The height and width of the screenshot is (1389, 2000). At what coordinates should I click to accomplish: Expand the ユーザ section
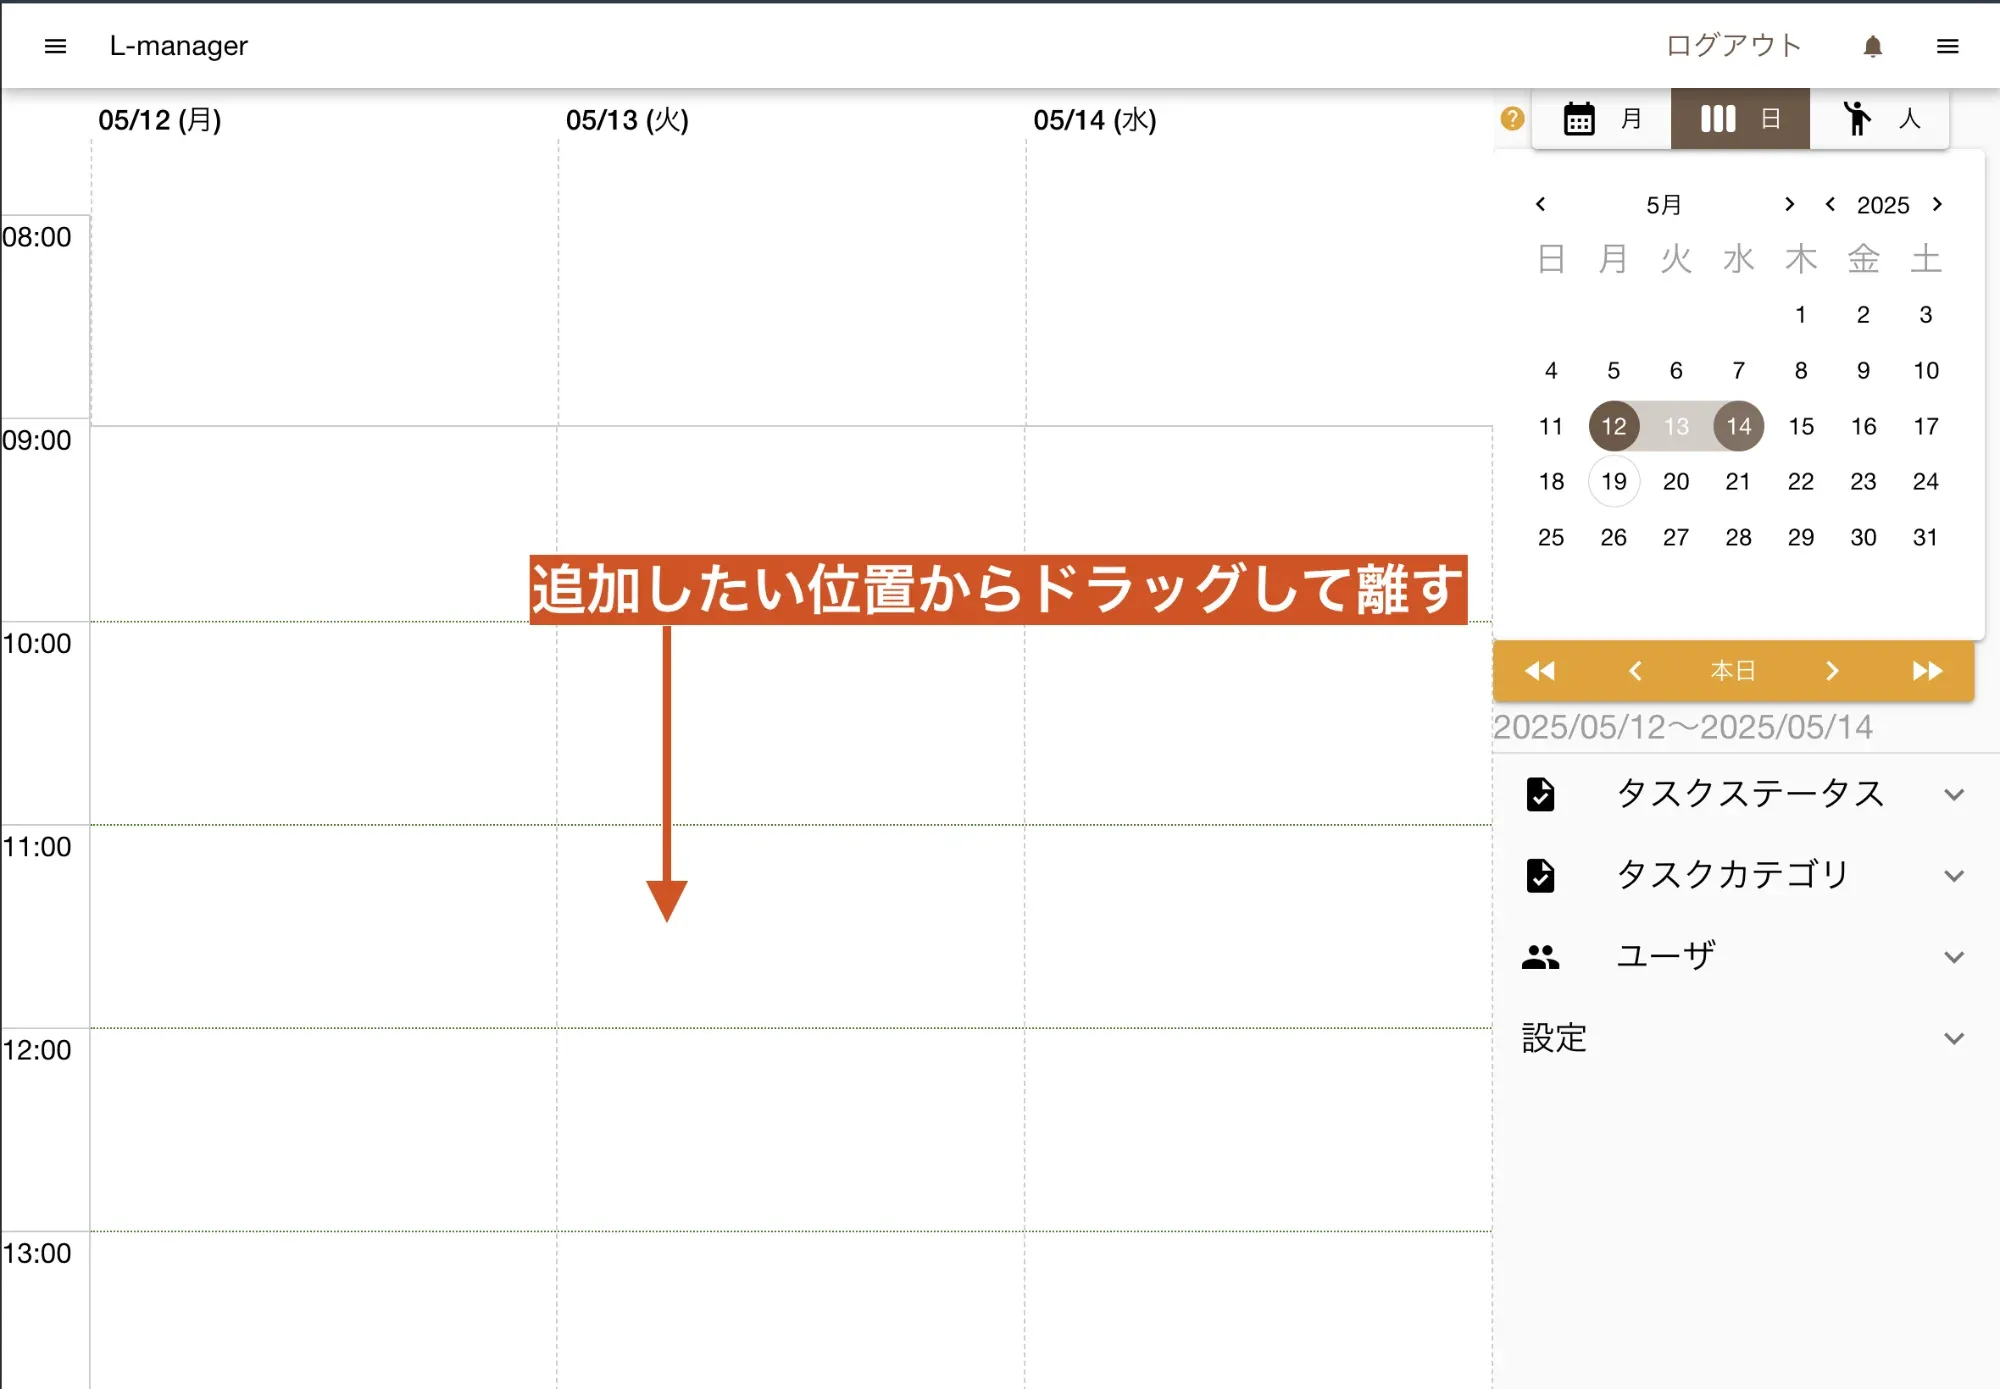(1954, 956)
